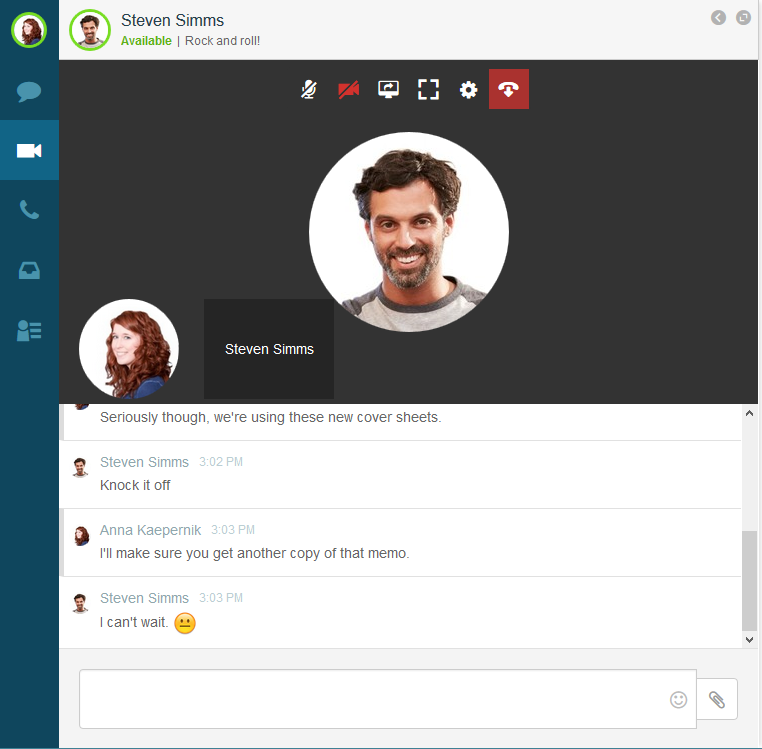Mute the microphone in call toolbar
Image resolution: width=762 pixels, height=749 pixels.
point(308,89)
